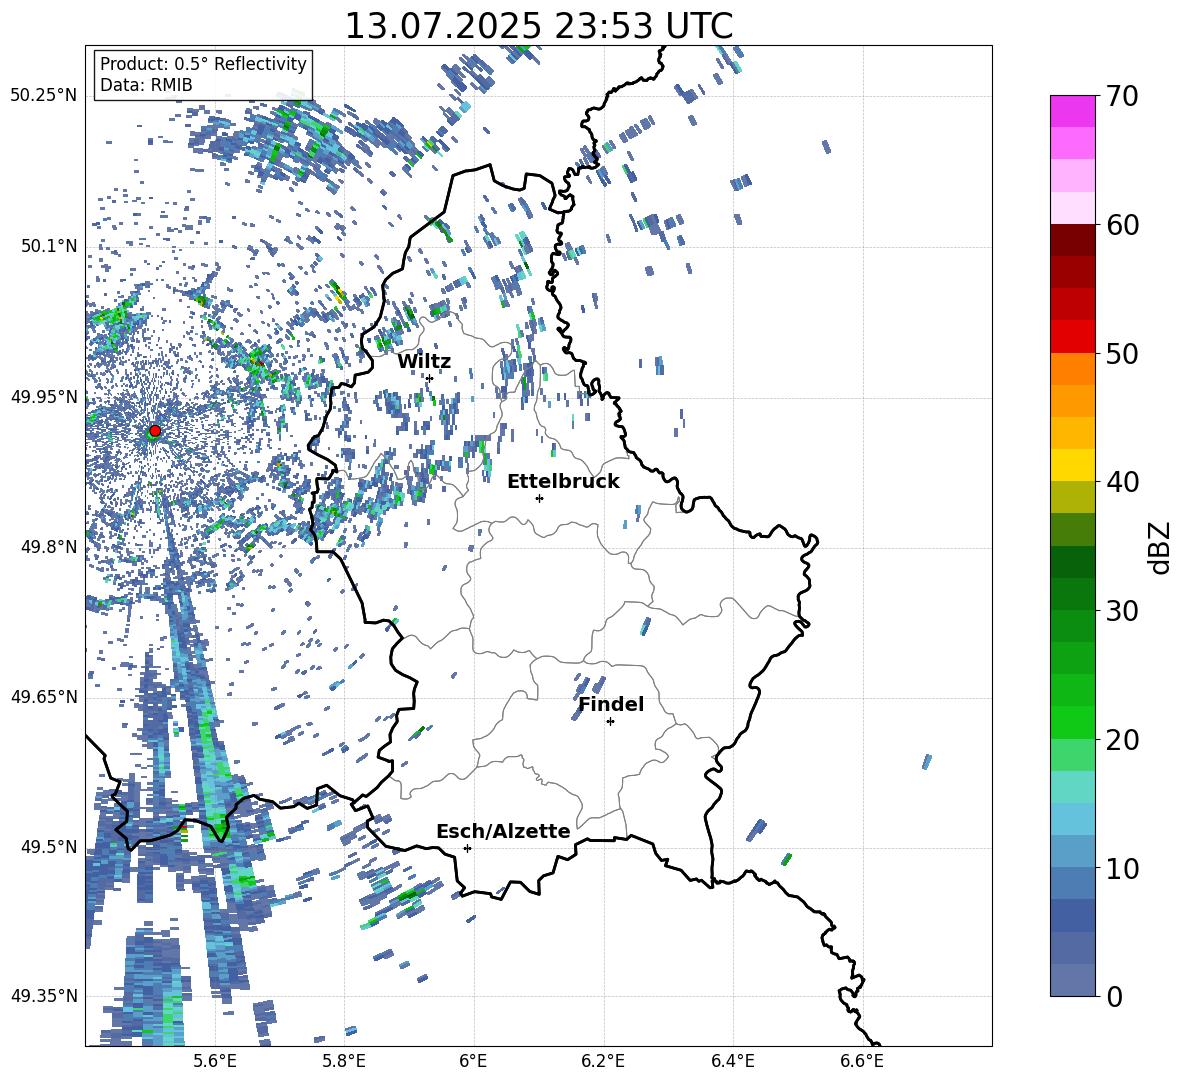Viewport: 1184px width, 1081px height.
Task: Click the colorbar tick label '60'
Action: click(x=1122, y=225)
